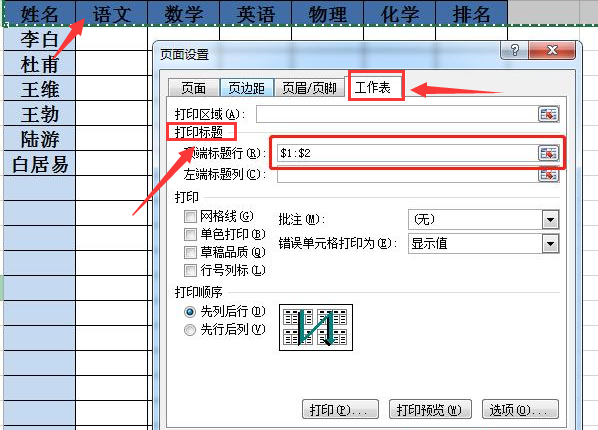The width and height of the screenshot is (598, 430).
Task: Click the range selector icon for 左端标题列
Action: (548, 175)
